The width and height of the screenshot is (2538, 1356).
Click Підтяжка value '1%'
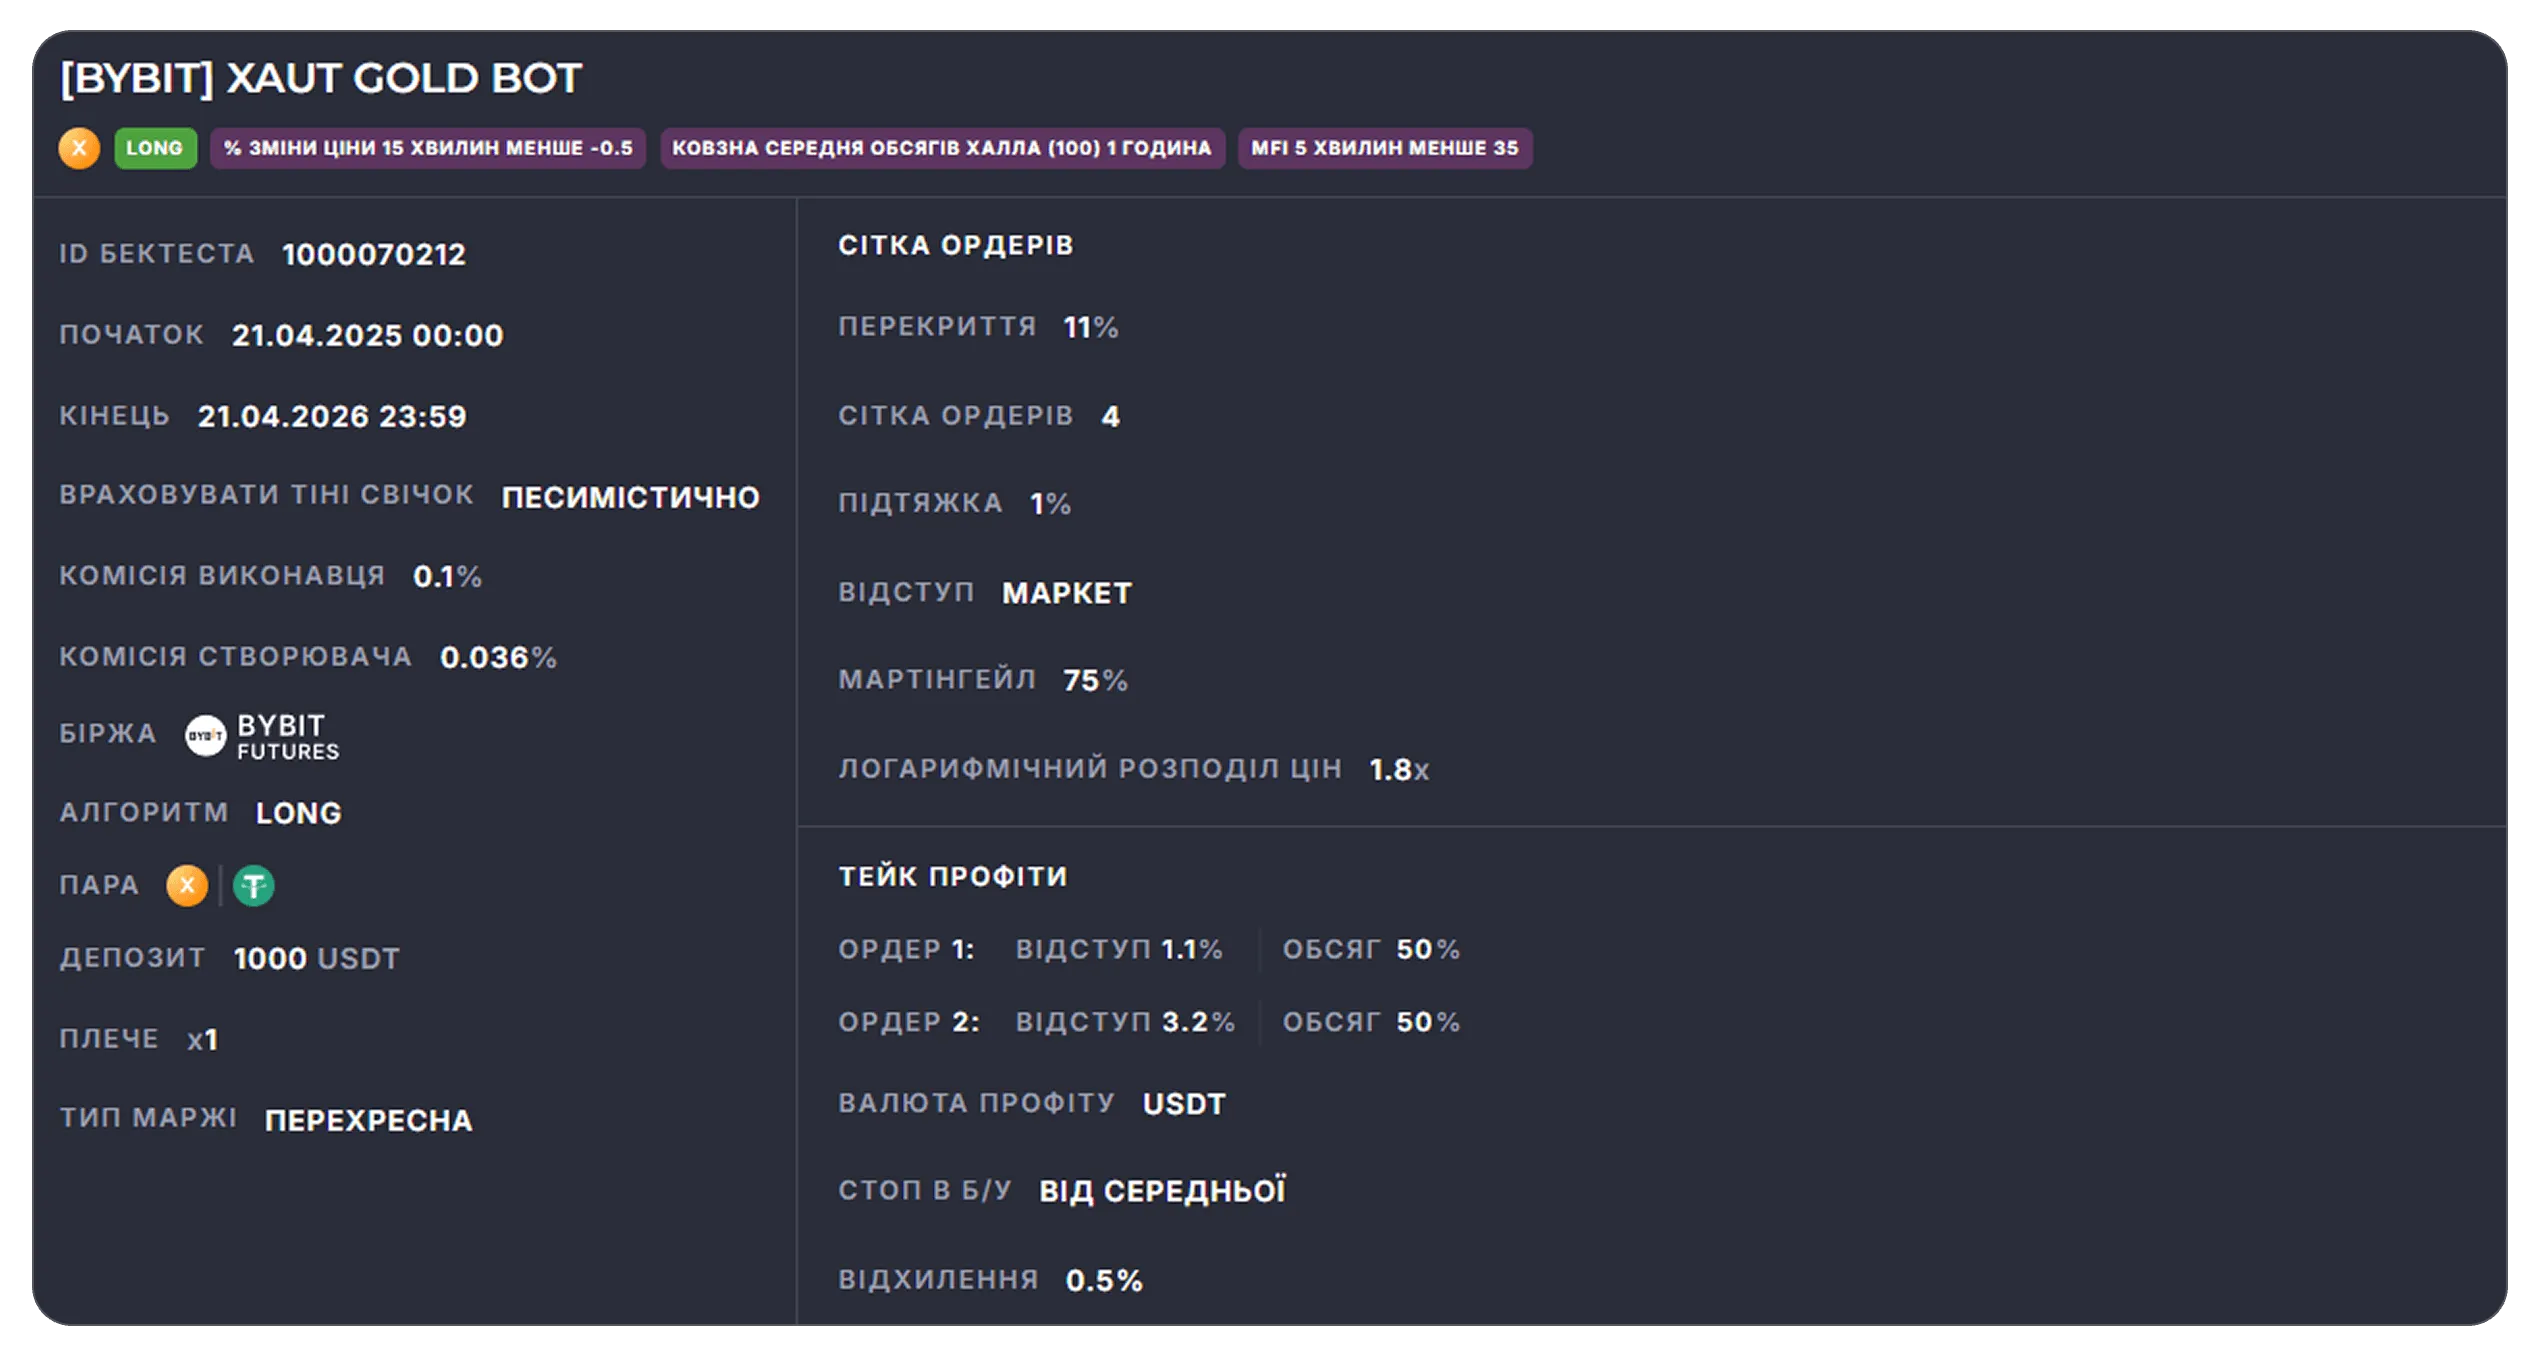point(1051,504)
